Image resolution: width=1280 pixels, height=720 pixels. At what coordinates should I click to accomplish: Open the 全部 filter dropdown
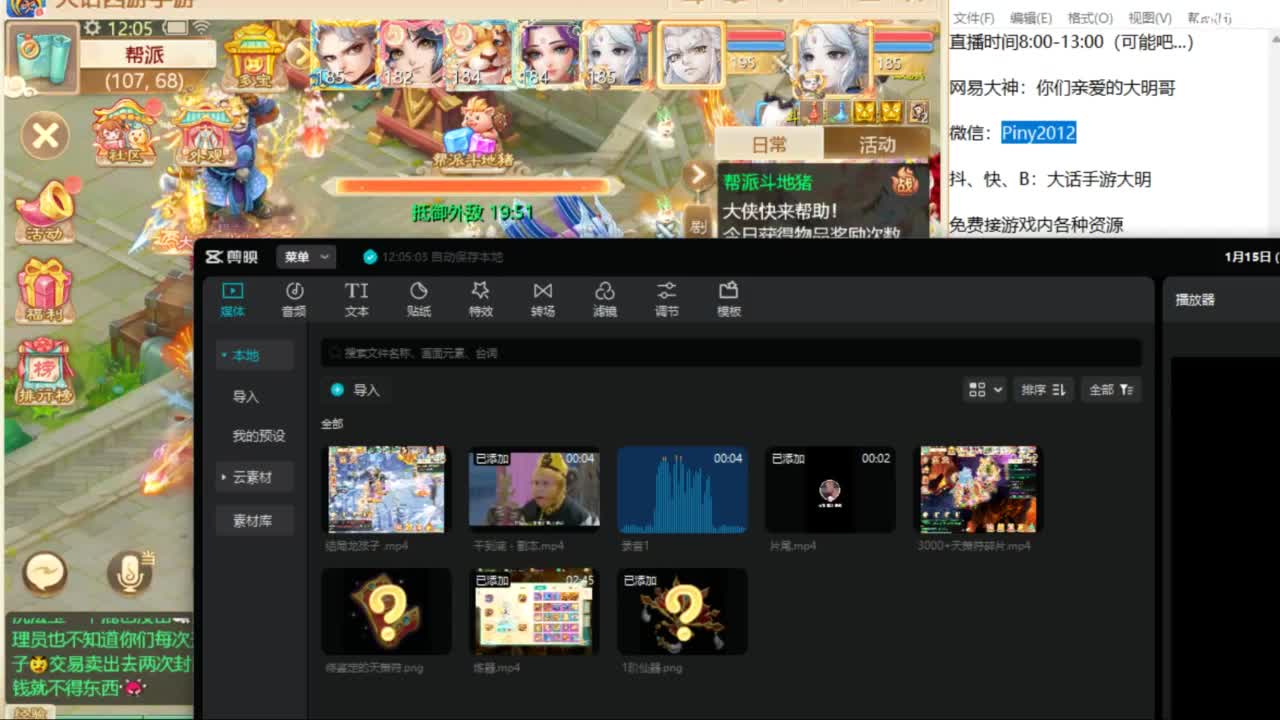pyautogui.click(x=1111, y=390)
